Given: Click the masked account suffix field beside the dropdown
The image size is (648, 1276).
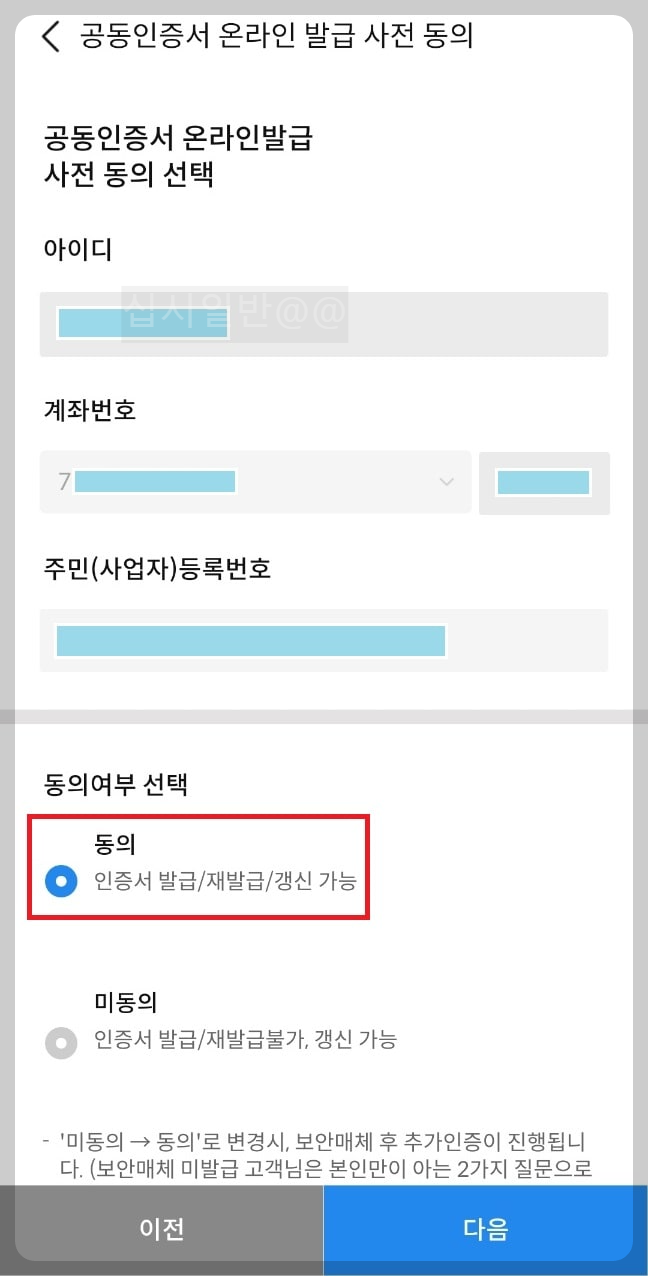Looking at the screenshot, I should [544, 482].
